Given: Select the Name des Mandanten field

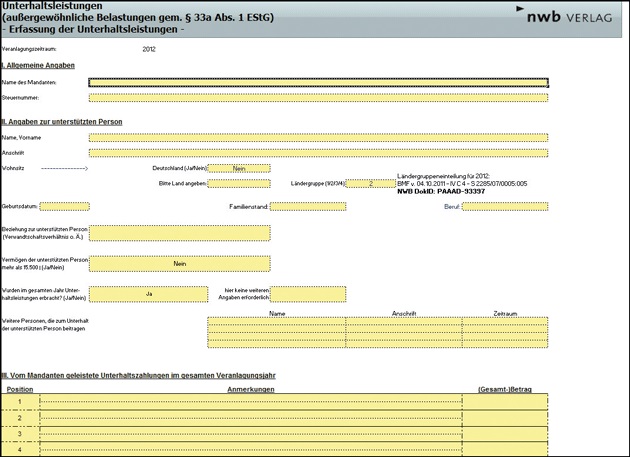Looking at the screenshot, I should [x=318, y=82].
